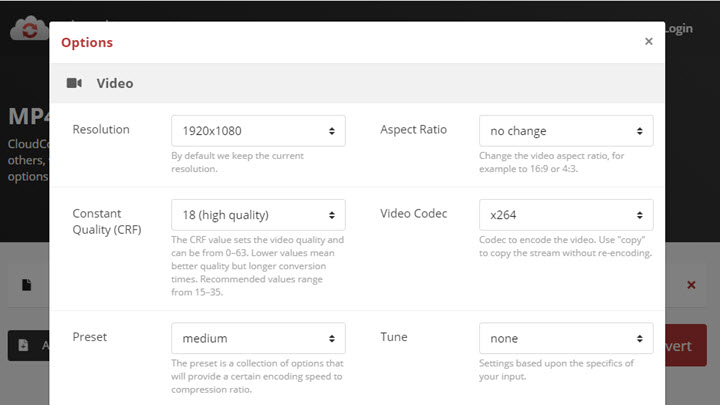
Task: Close the Options dialog with the X
Action: (x=648, y=42)
